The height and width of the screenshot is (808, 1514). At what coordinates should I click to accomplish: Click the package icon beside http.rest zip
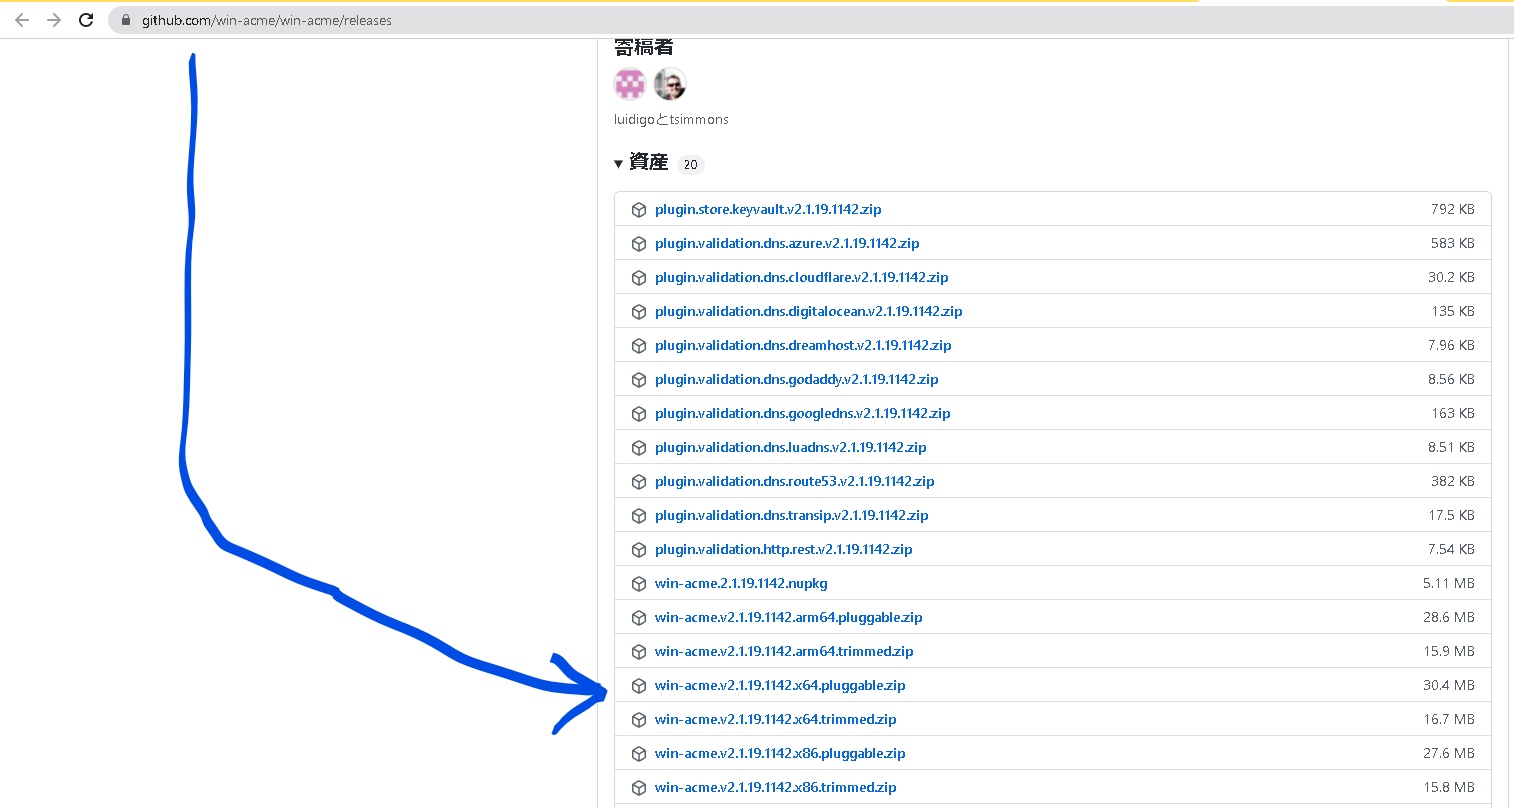pyautogui.click(x=639, y=550)
